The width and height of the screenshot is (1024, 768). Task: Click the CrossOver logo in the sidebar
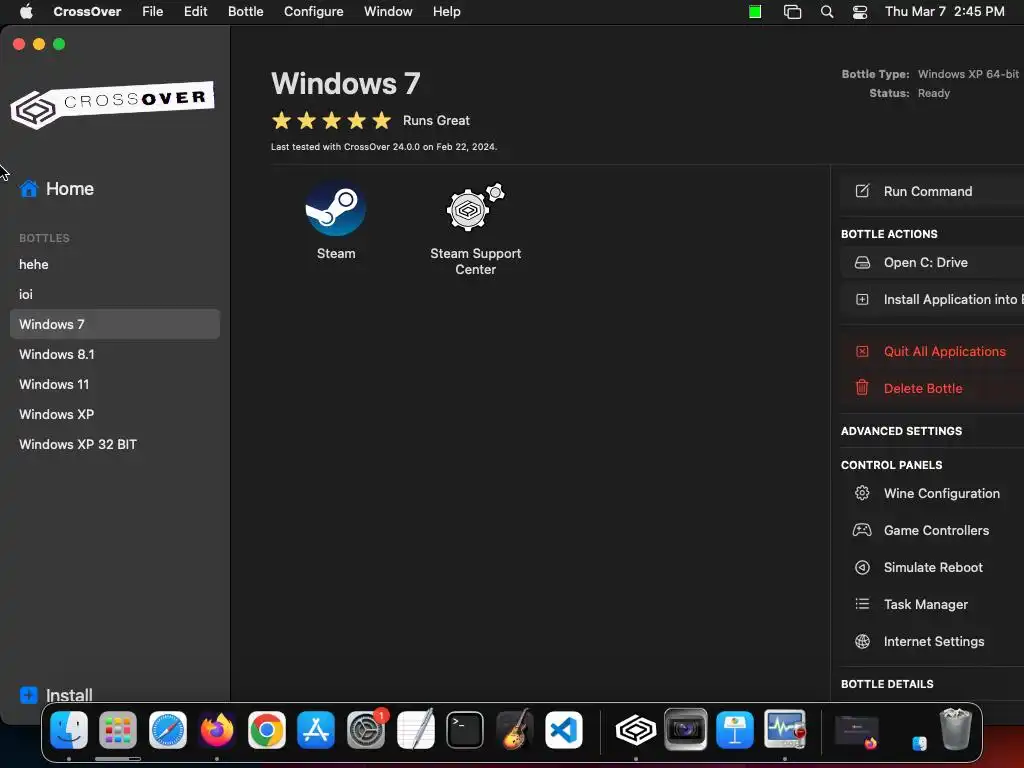pos(112,104)
